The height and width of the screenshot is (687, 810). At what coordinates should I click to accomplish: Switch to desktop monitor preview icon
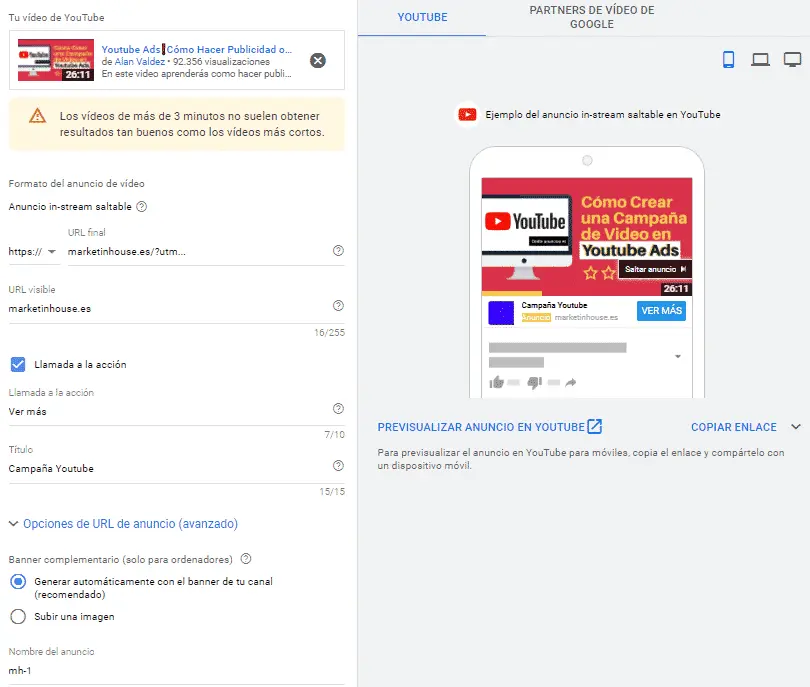coord(792,60)
